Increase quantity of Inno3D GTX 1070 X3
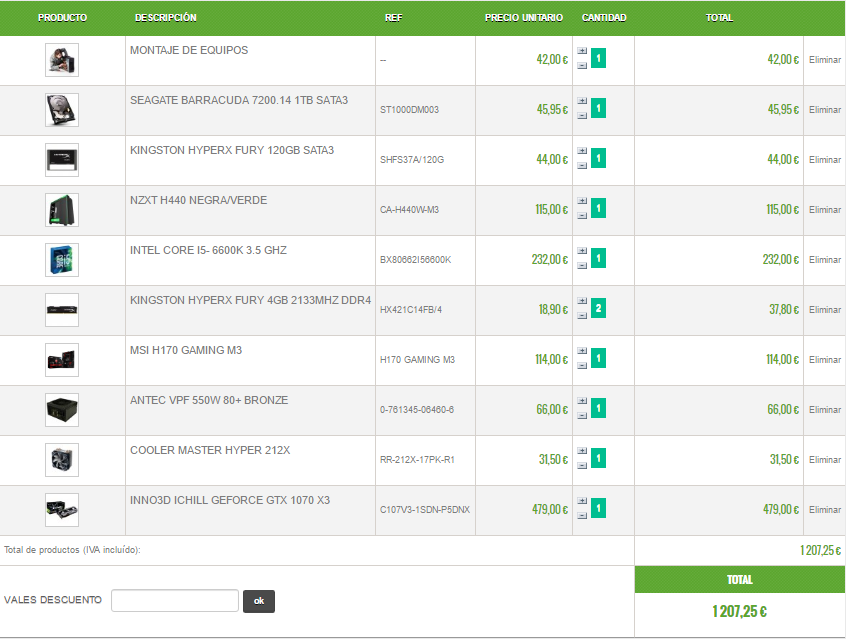Viewport: 847px width, 639px height. (582, 501)
